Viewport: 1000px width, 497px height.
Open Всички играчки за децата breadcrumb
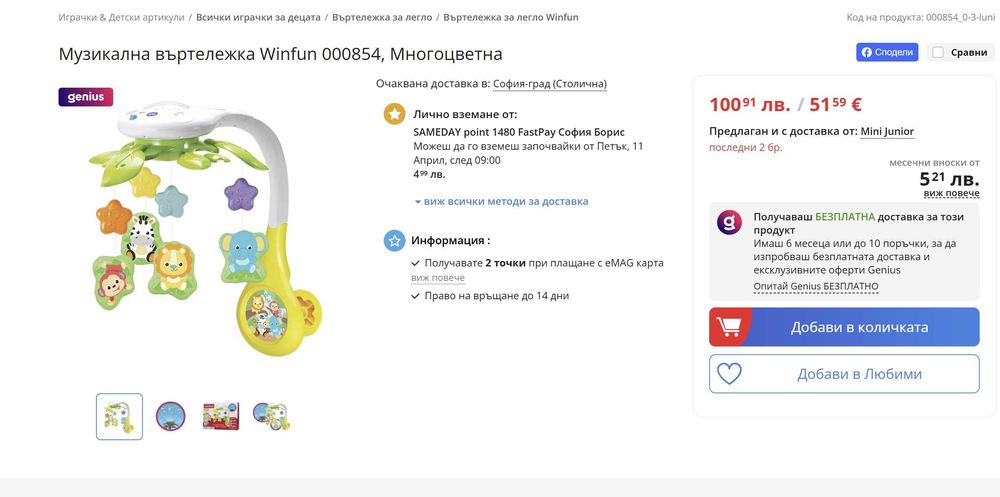pyautogui.click(x=258, y=17)
